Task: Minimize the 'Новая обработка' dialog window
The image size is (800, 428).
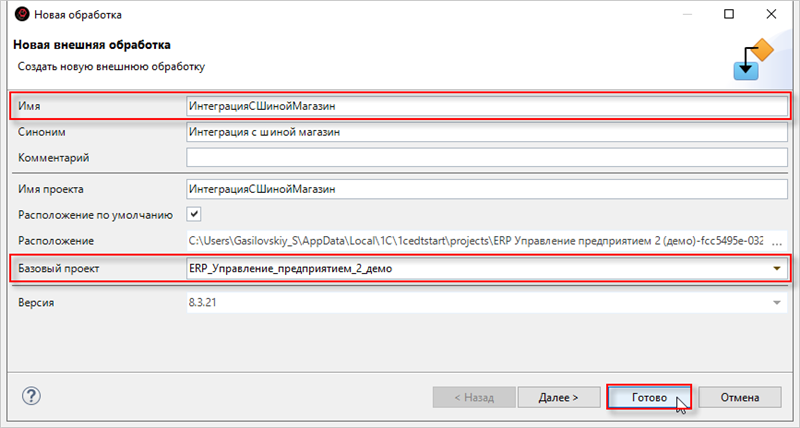Action: (682, 15)
